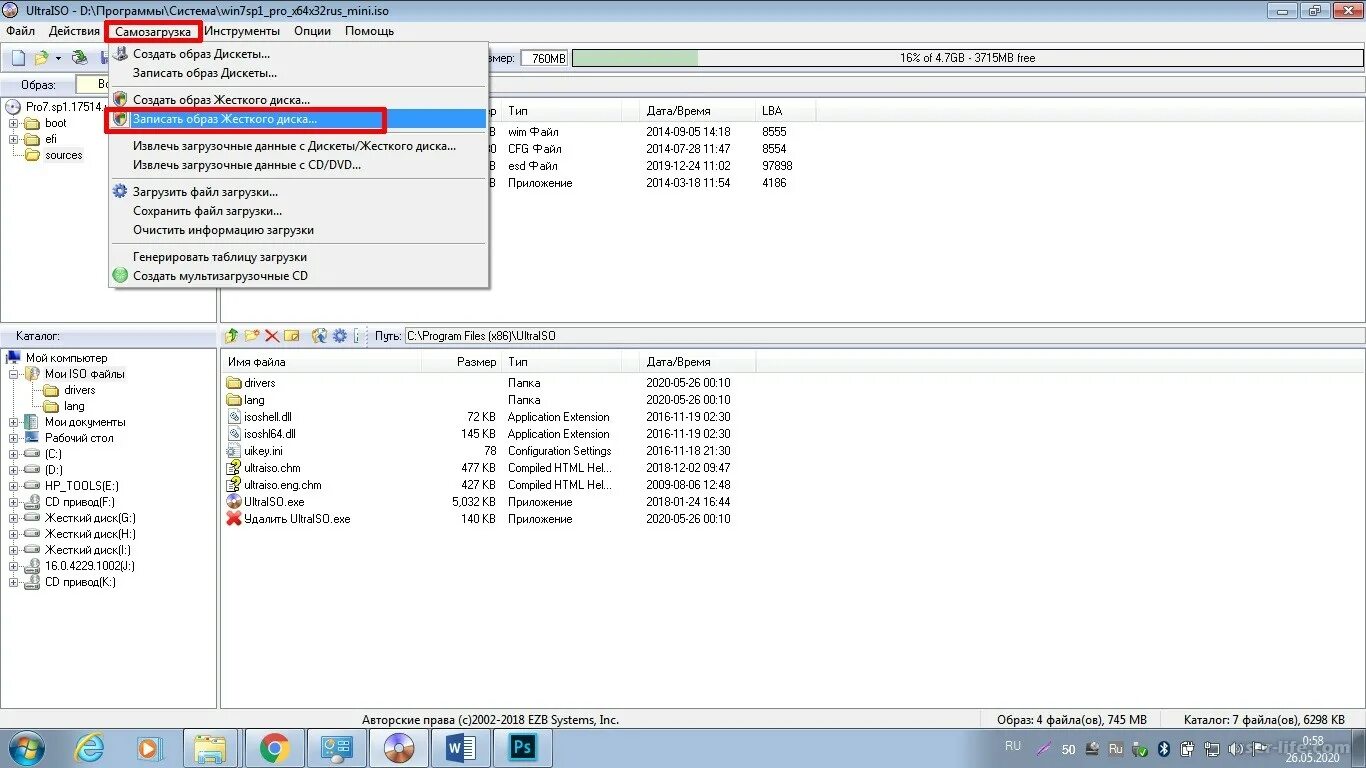1366x768 pixels.
Task: Select Удалить UltraISO.exe in file list
Action: pos(297,519)
